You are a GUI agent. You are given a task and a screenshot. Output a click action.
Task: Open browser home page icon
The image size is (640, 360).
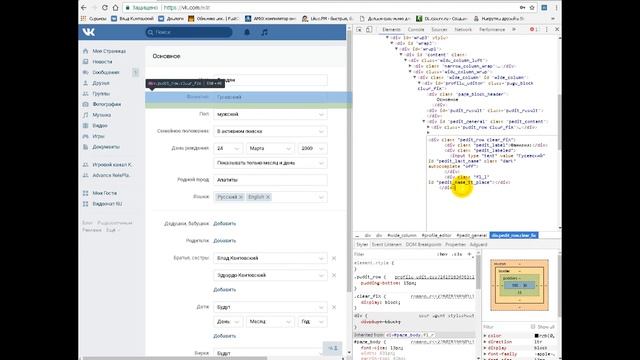click(115, 7)
